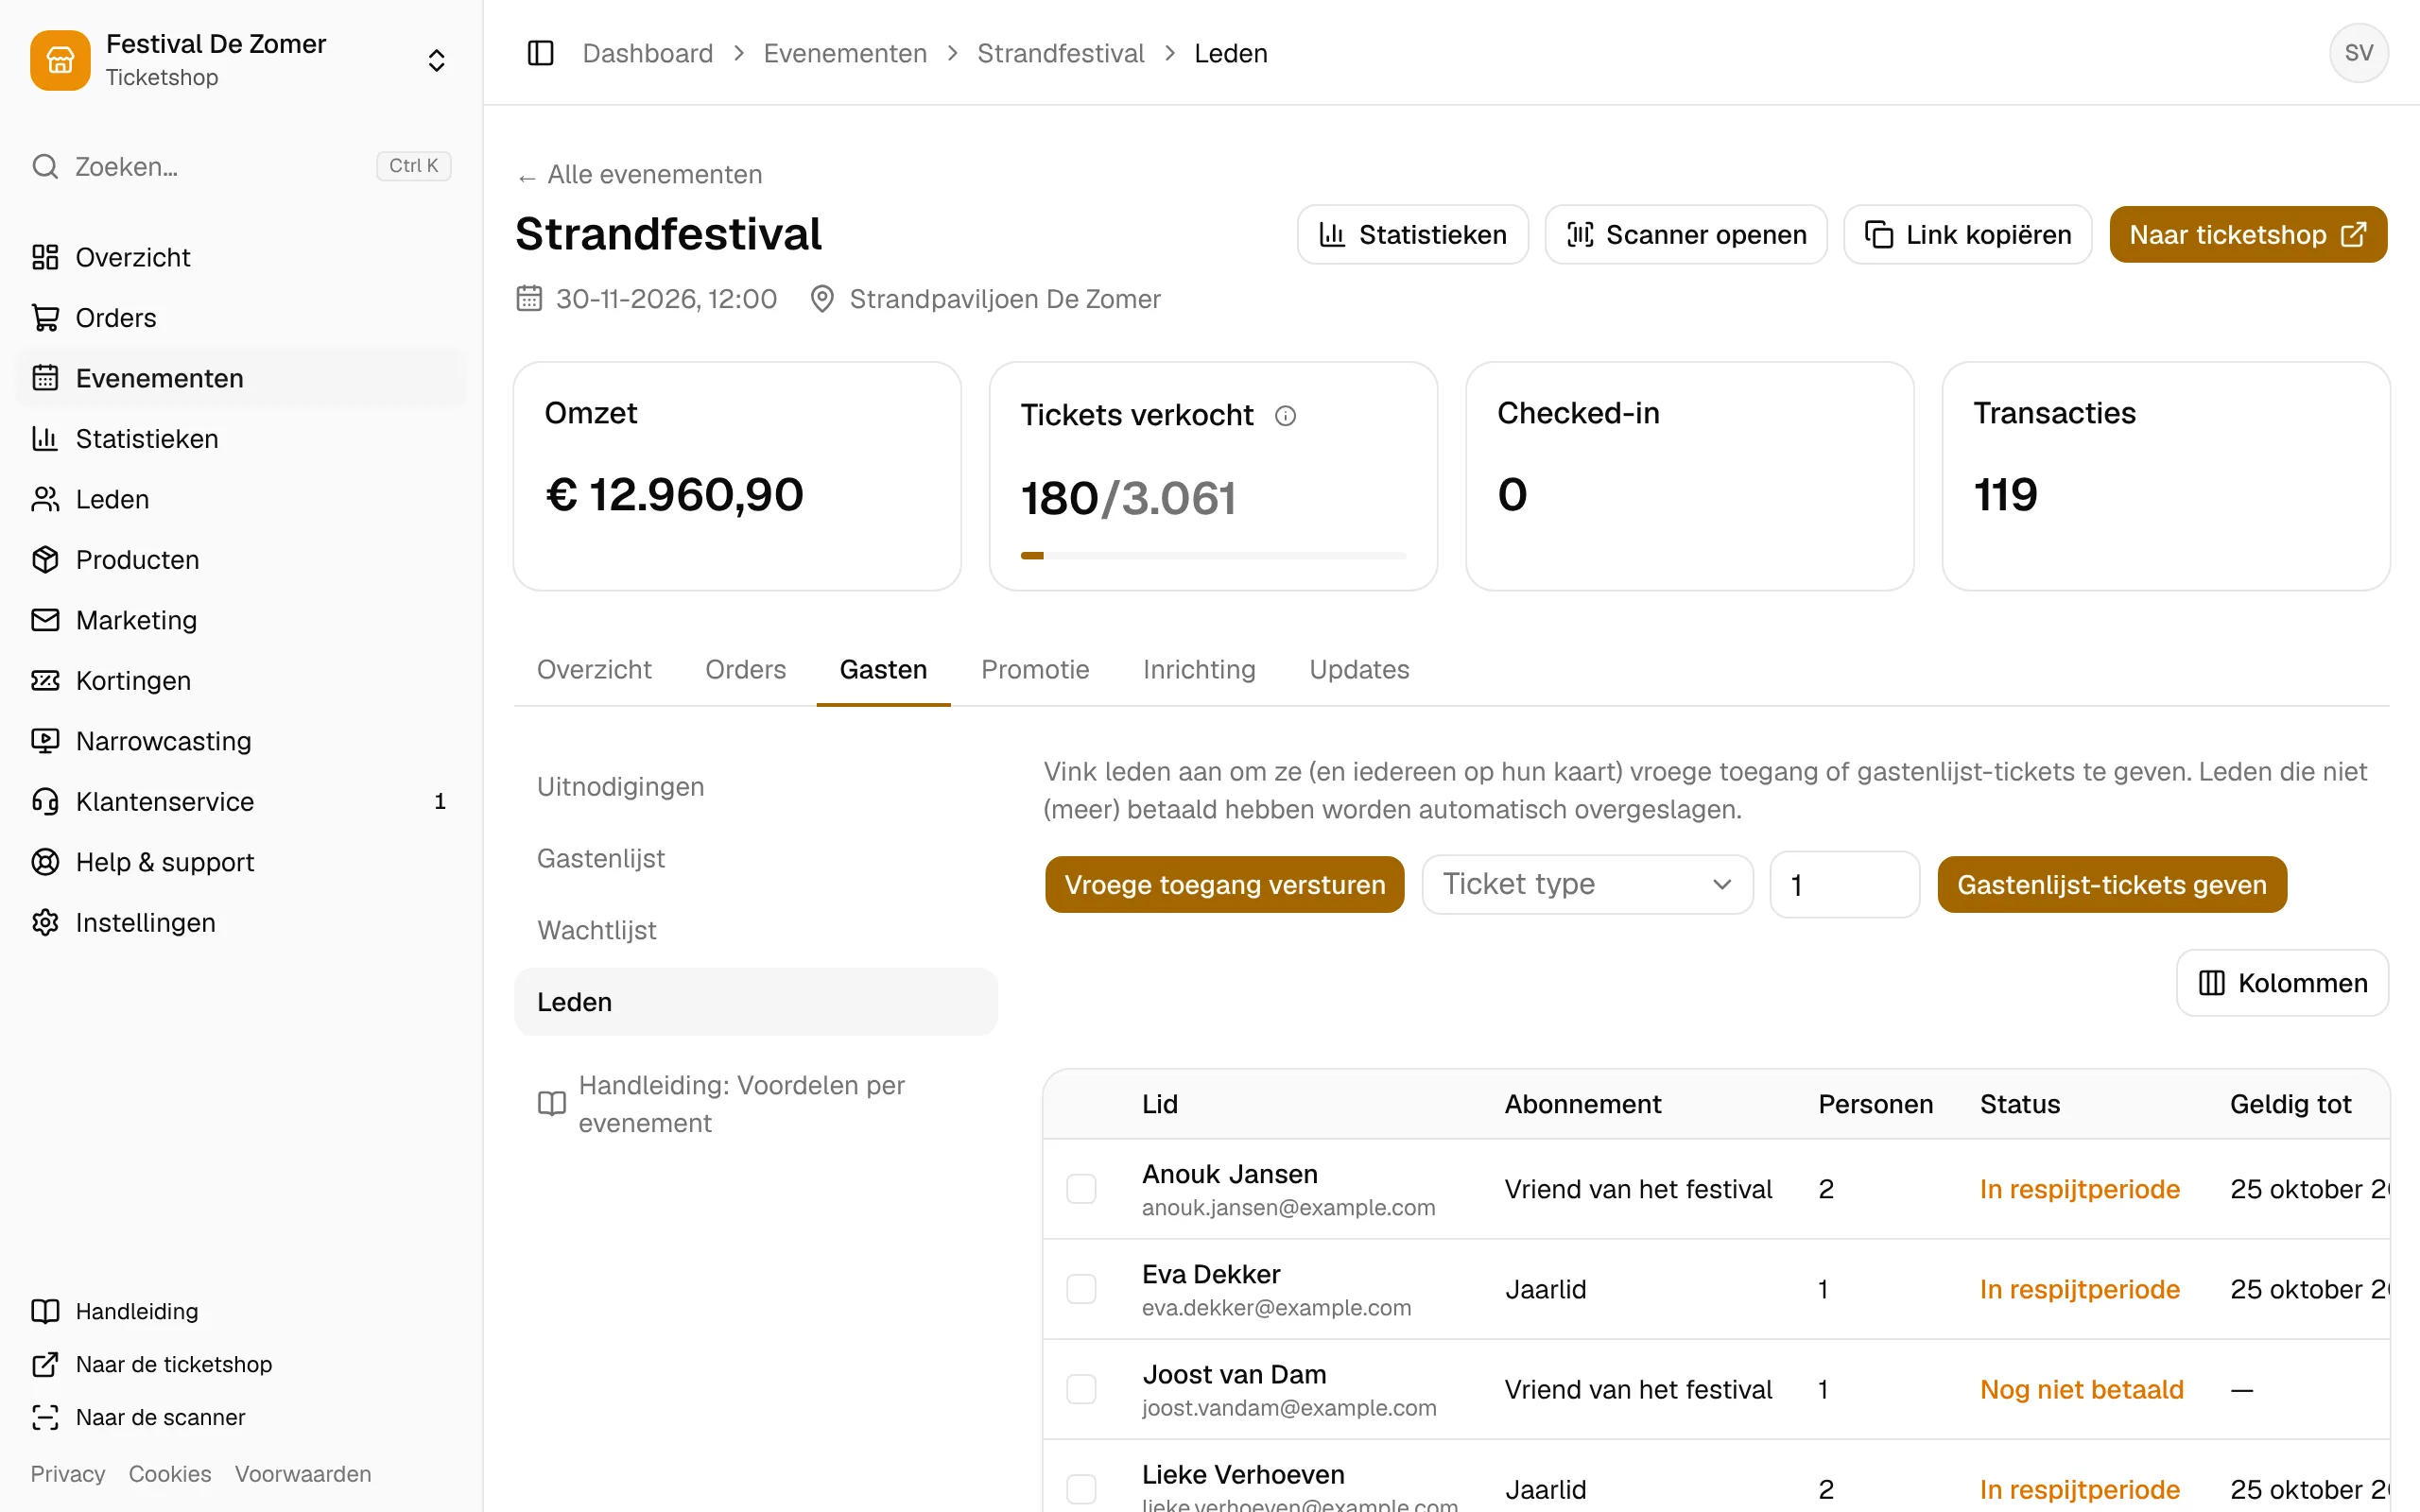Click the Marketing envelope icon
Viewport: 2420px width, 1512px height.
tap(45, 620)
